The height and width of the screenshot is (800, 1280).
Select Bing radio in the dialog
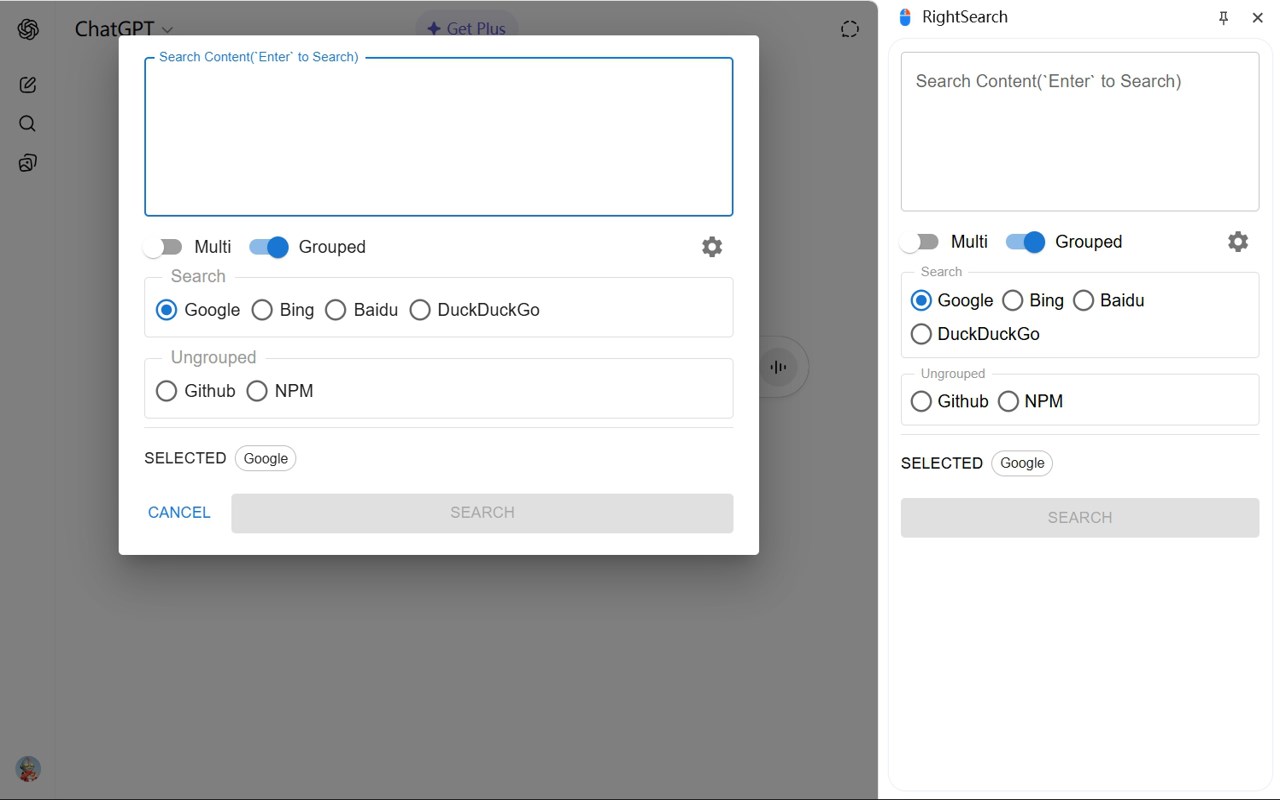pos(262,310)
